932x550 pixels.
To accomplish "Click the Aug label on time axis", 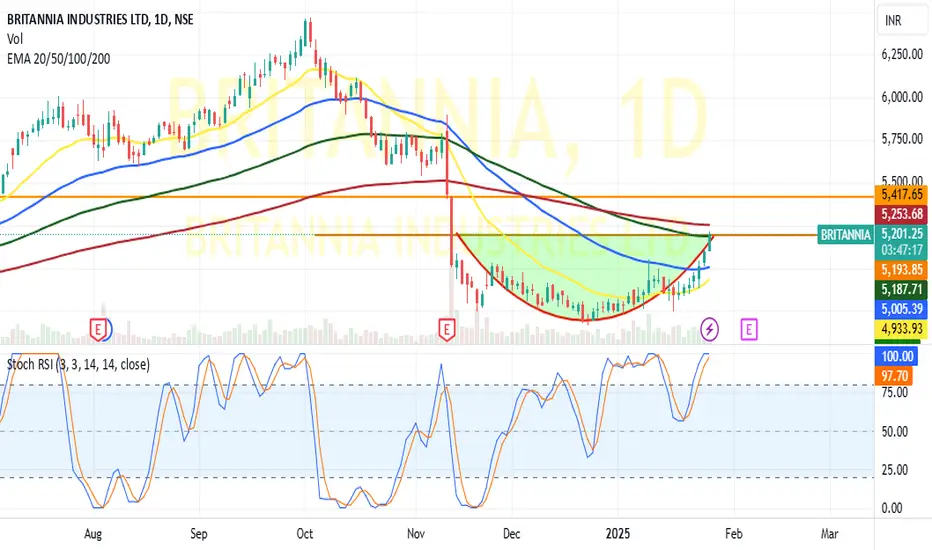I will coord(93,534).
